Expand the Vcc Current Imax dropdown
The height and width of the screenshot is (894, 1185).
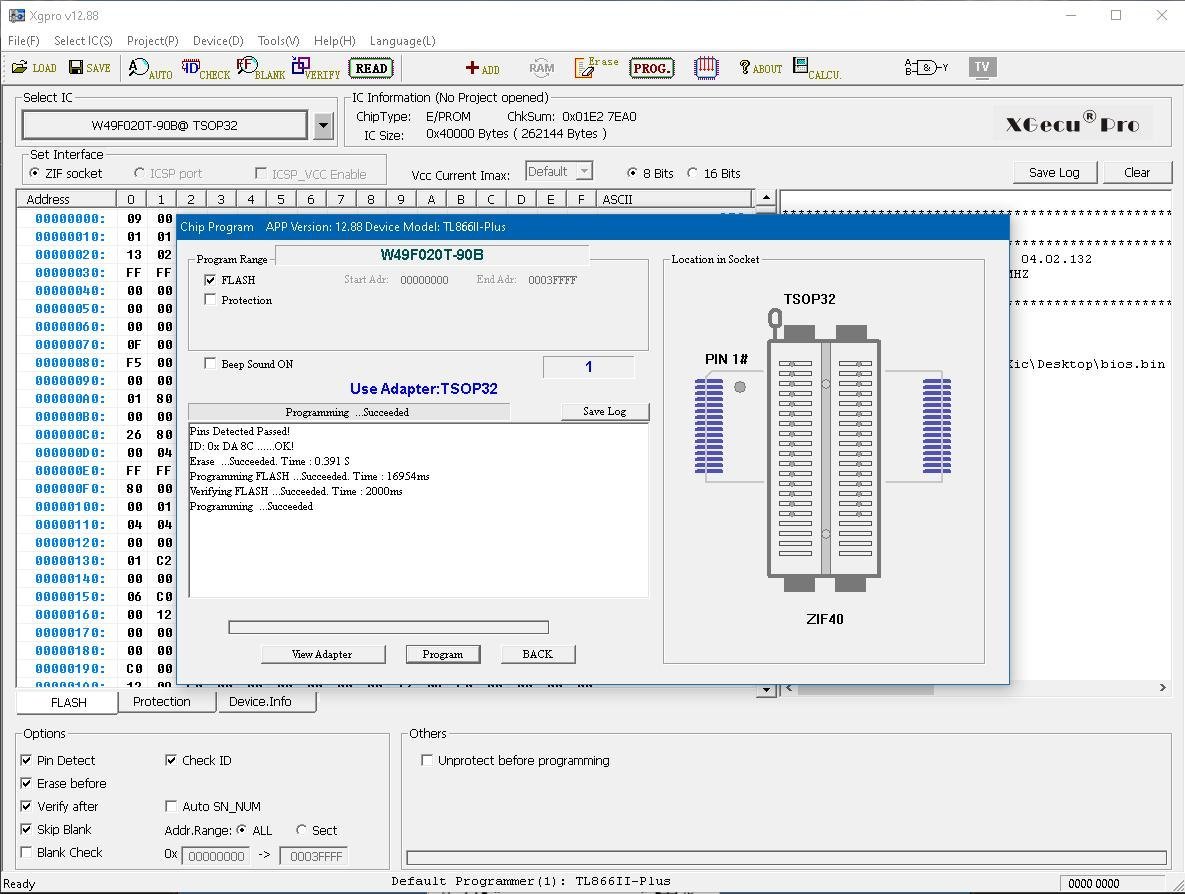point(583,172)
